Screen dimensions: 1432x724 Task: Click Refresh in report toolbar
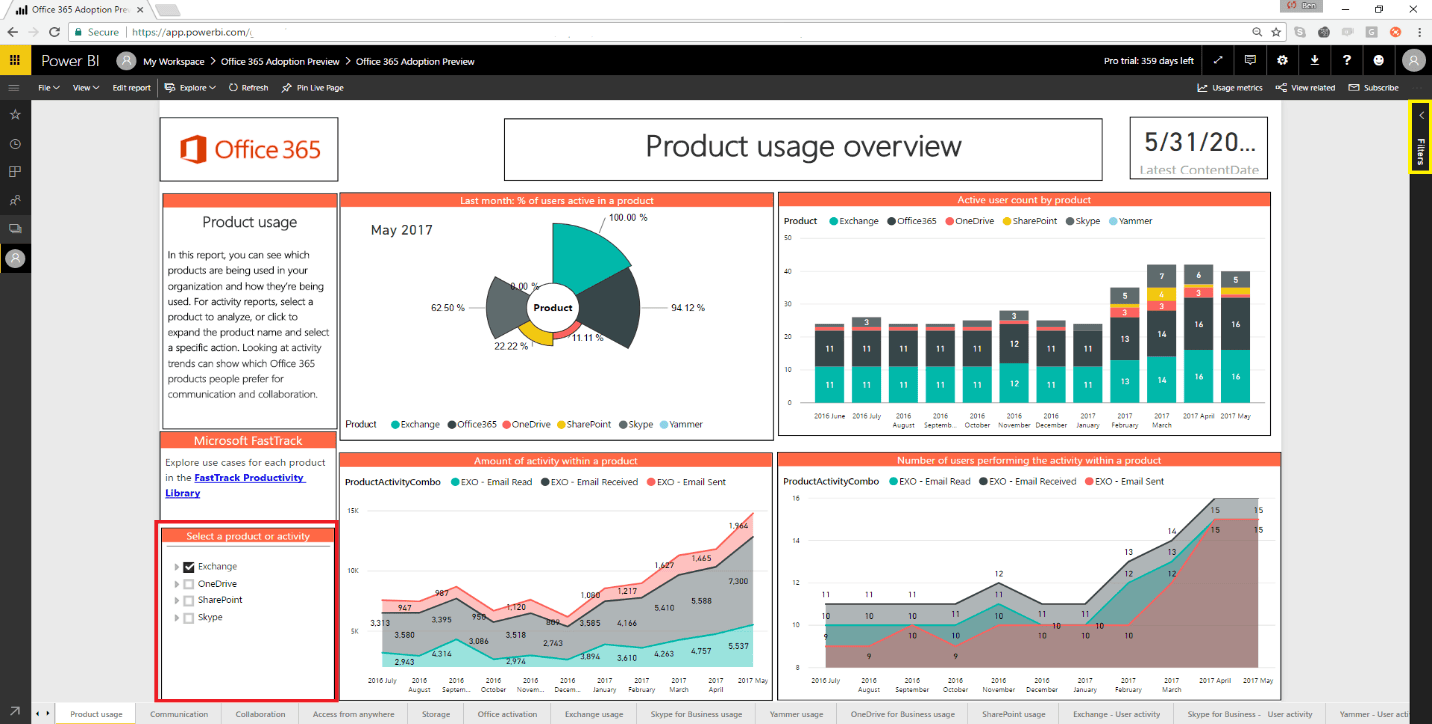[248, 88]
